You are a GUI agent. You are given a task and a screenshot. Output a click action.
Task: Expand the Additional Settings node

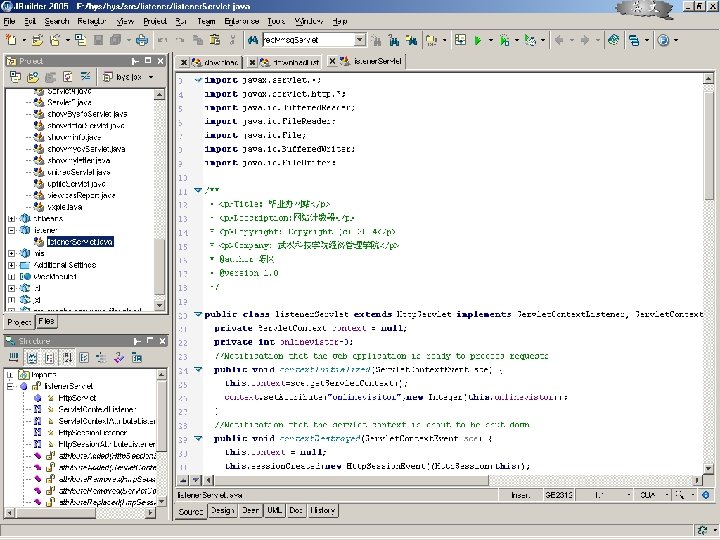point(11,265)
